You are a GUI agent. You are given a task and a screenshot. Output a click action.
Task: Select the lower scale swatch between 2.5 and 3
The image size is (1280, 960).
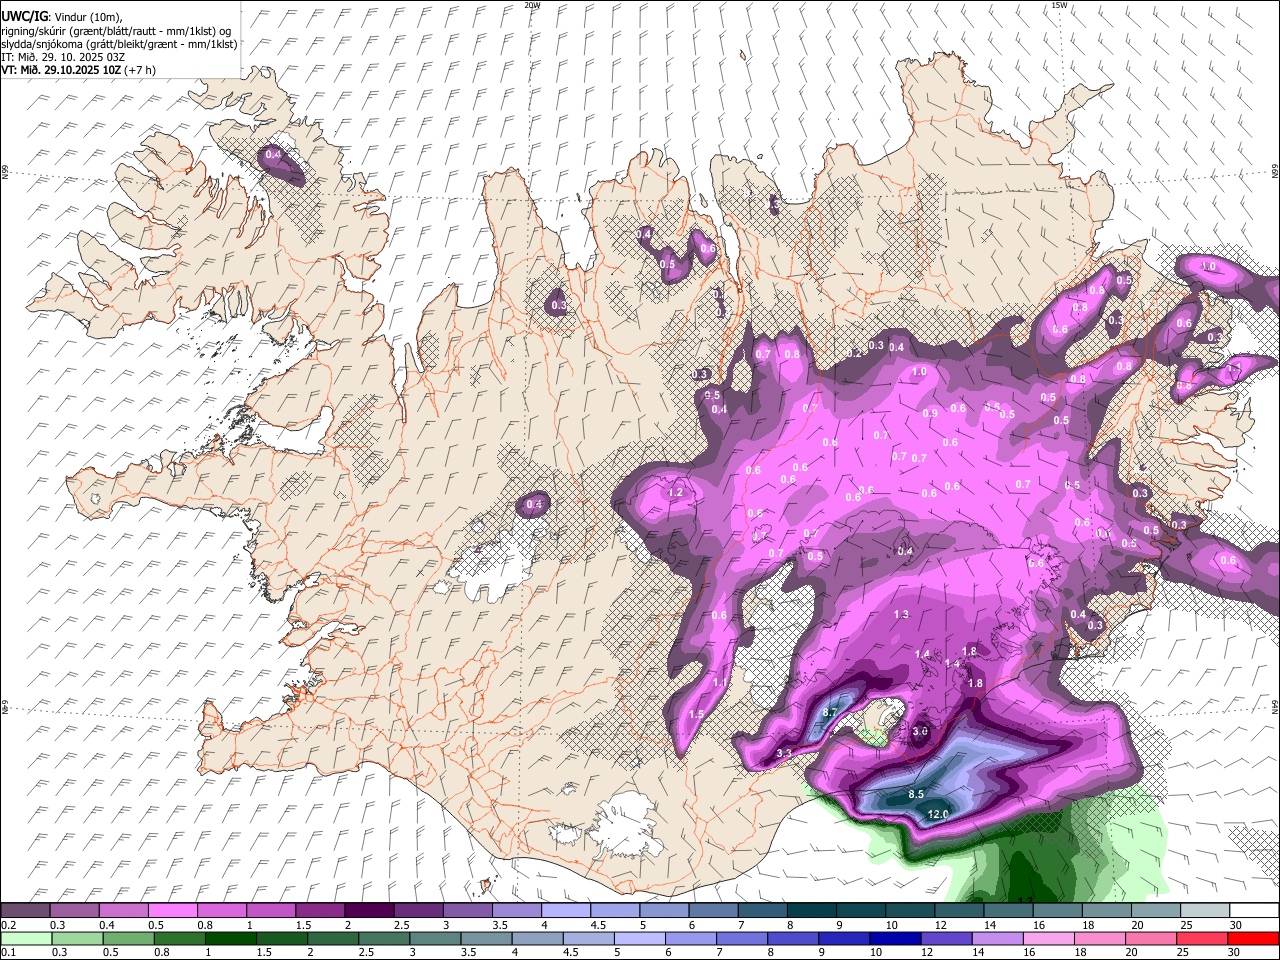click(x=384, y=938)
